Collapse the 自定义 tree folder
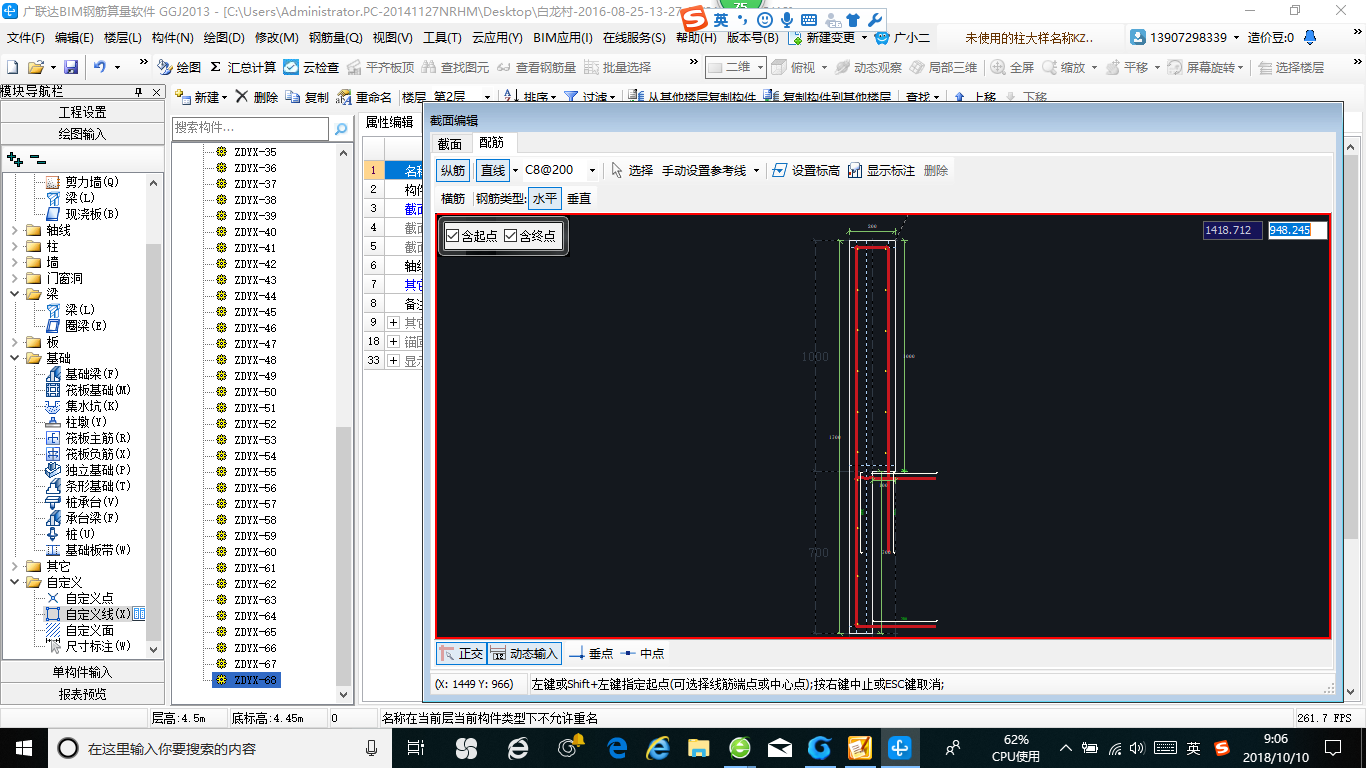 coord(16,582)
